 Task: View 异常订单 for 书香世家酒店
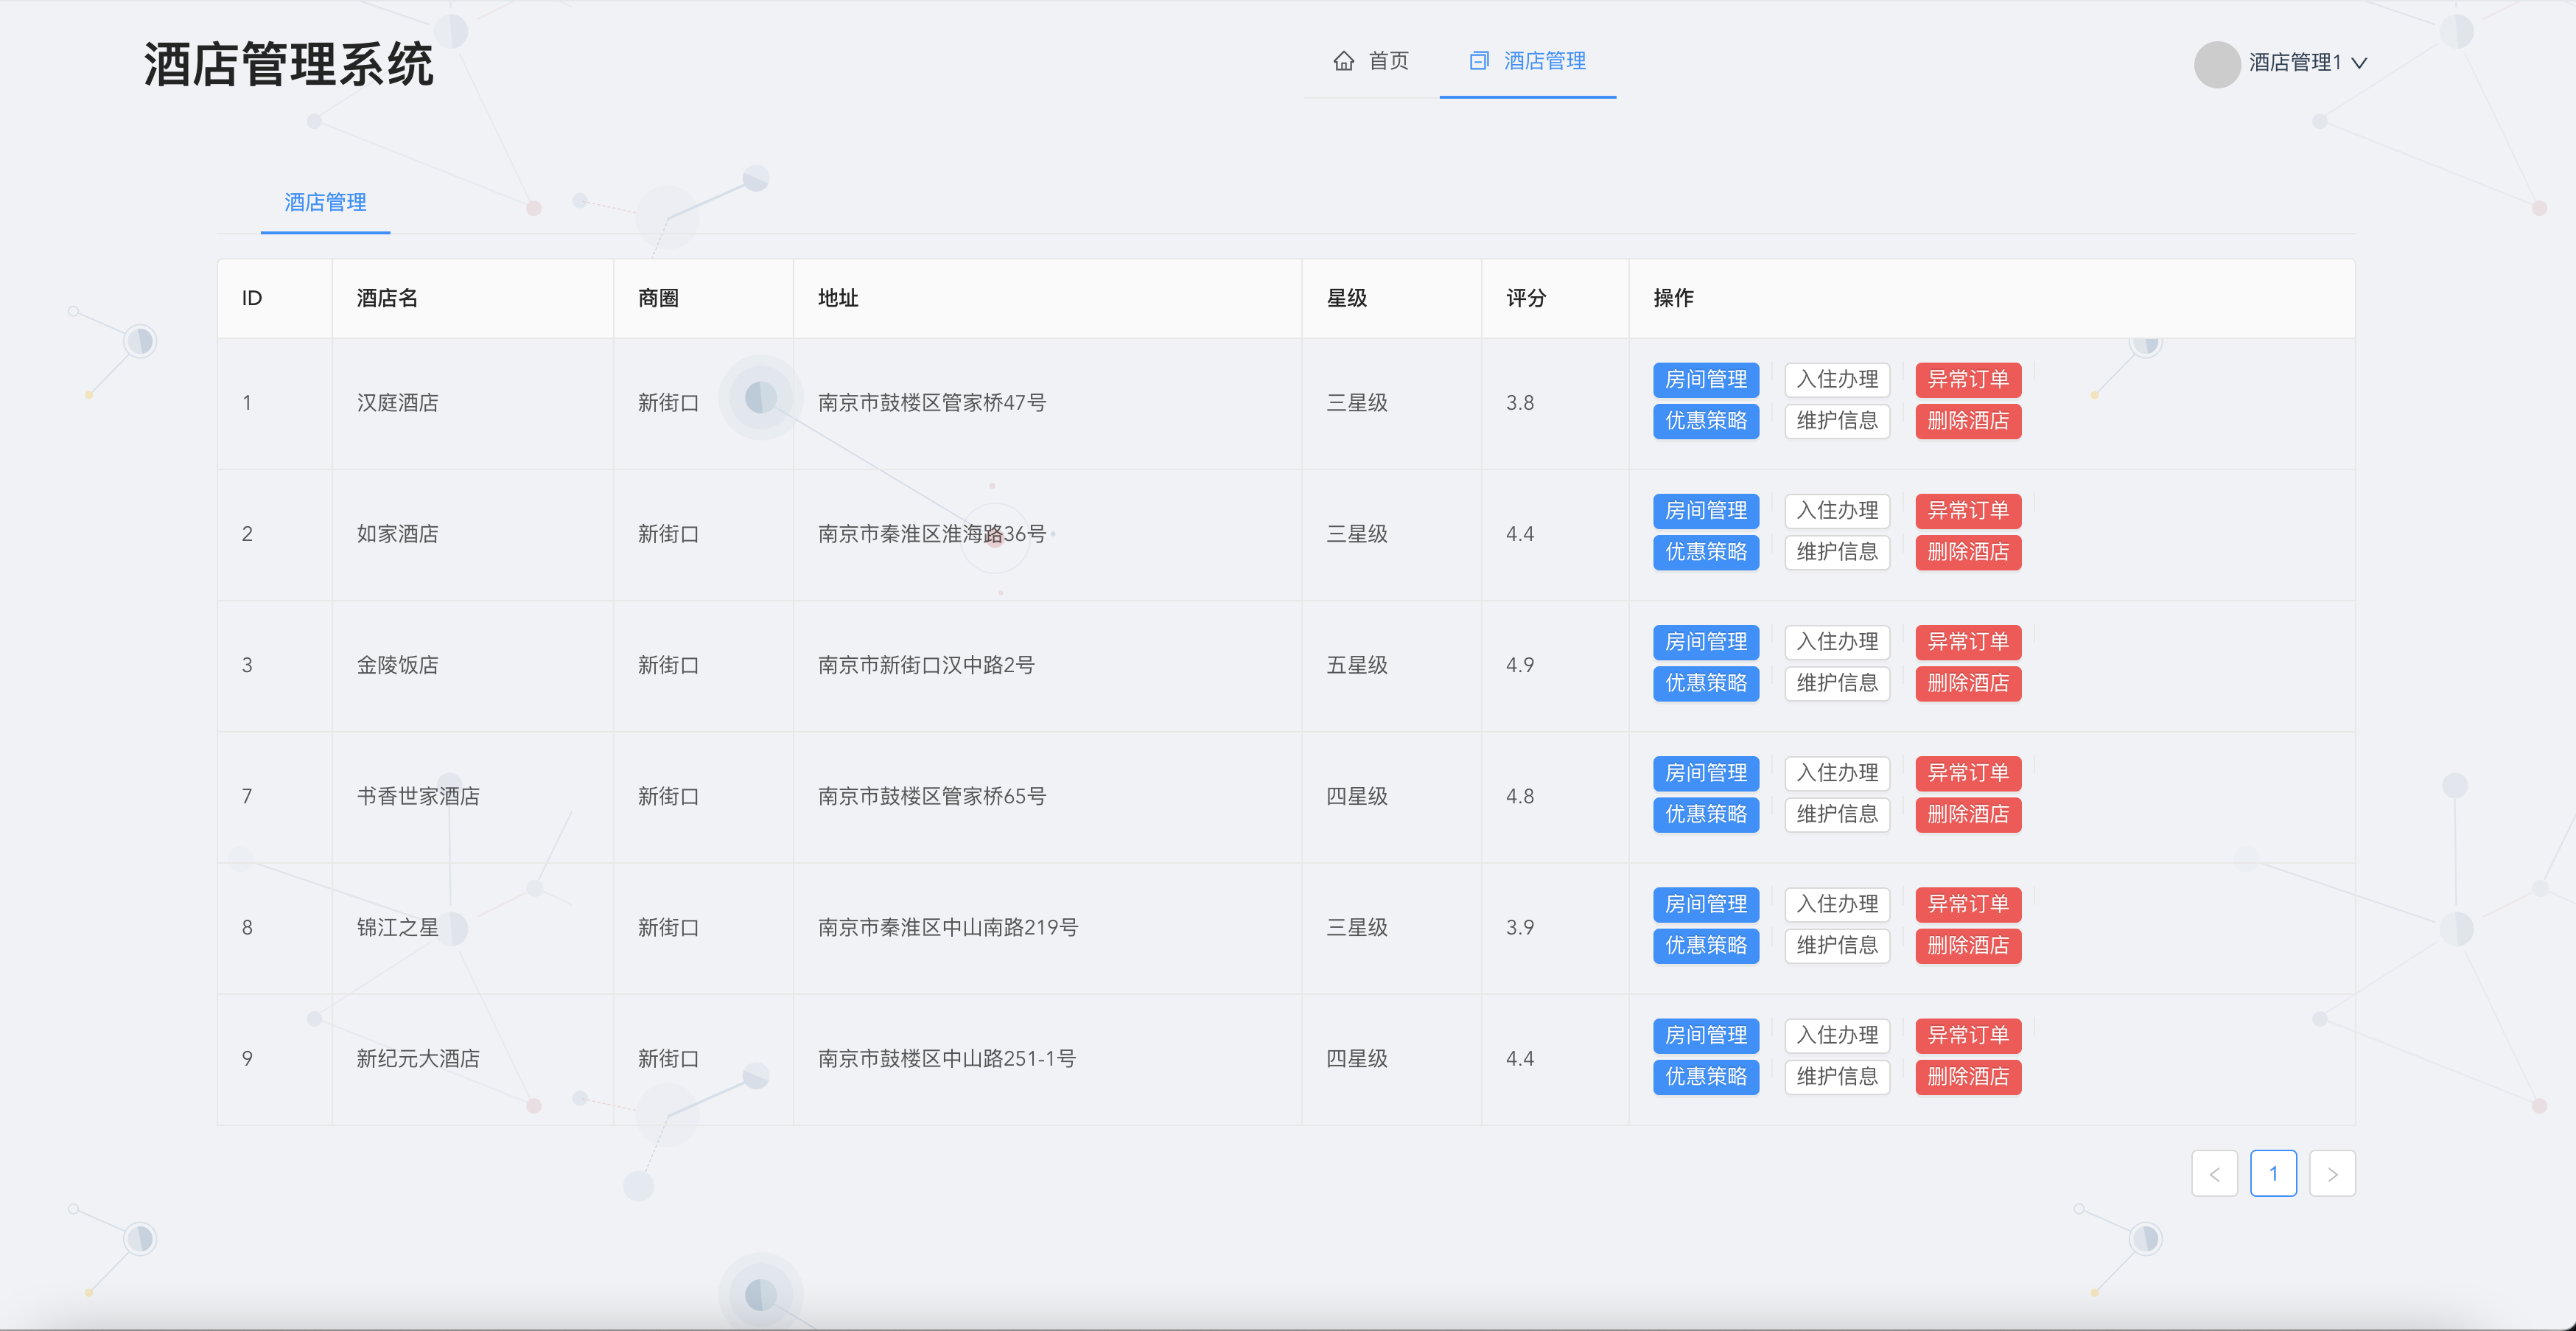(1968, 773)
